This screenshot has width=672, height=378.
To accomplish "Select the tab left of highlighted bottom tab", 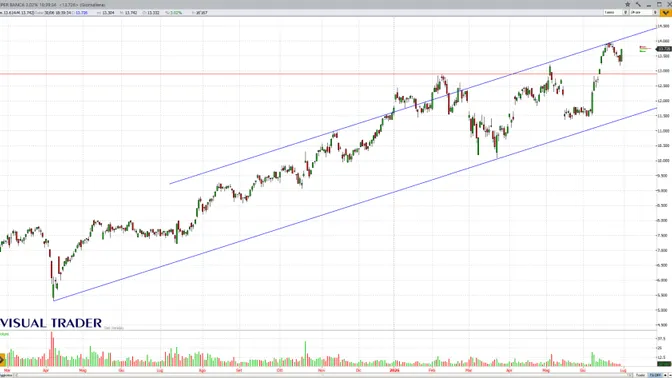I will pyautogui.click(x=640, y=375).
